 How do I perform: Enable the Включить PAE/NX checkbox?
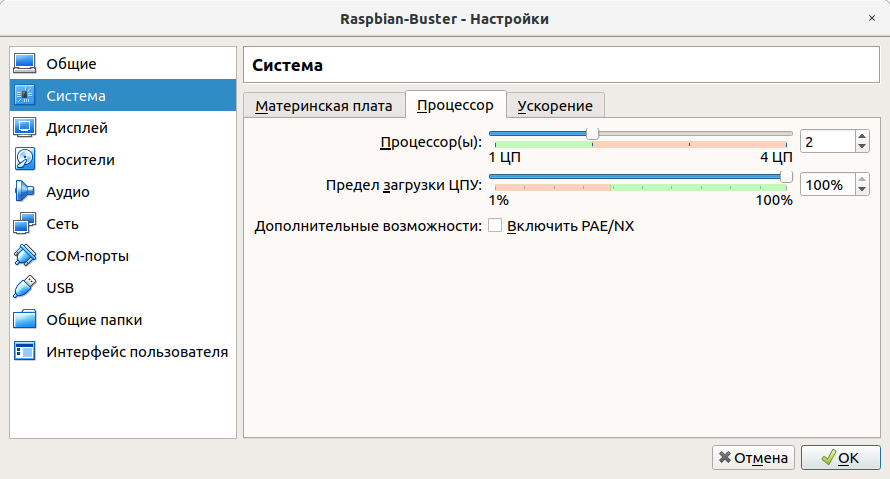coord(495,225)
